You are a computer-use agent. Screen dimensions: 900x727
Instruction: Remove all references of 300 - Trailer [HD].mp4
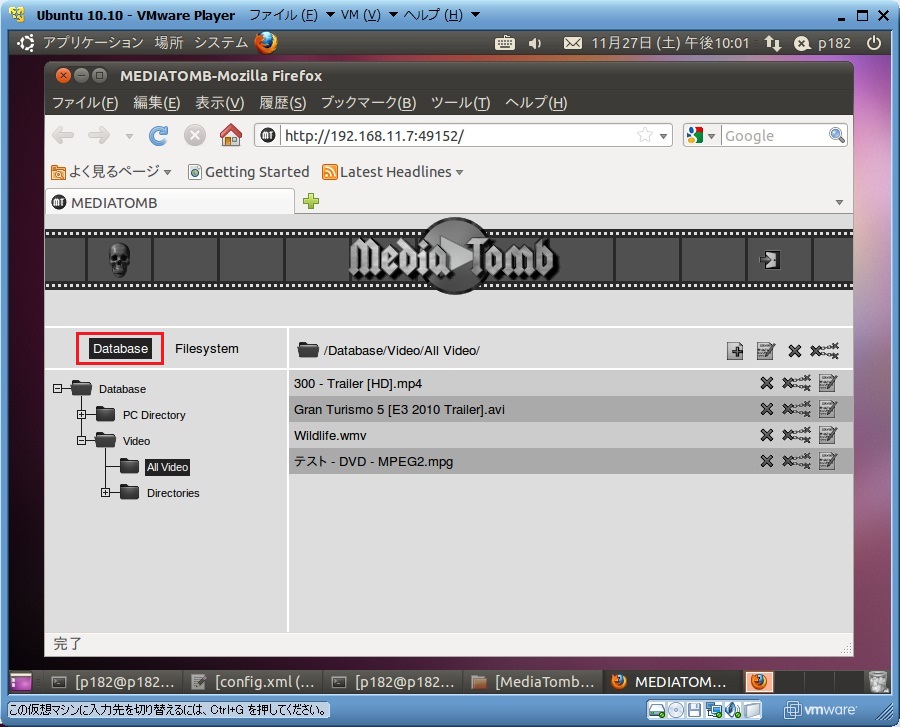796,383
